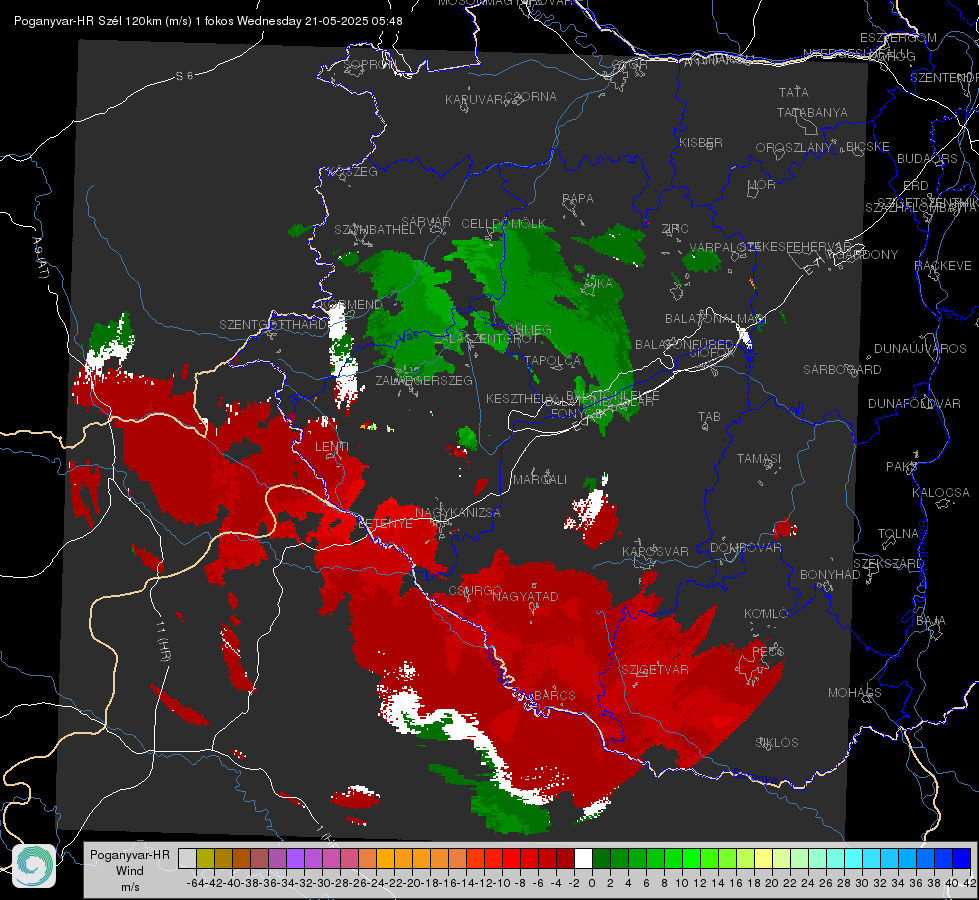
Task: Click the NAGYATAD city label
Action: (525, 596)
